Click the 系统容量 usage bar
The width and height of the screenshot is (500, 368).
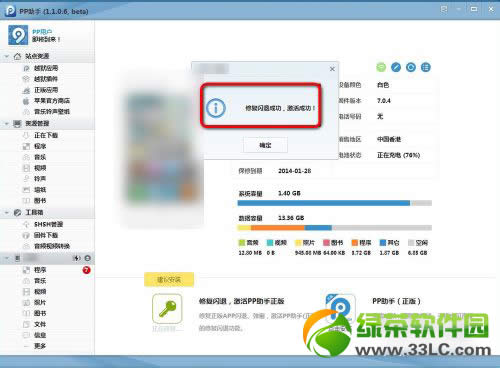(x=335, y=203)
